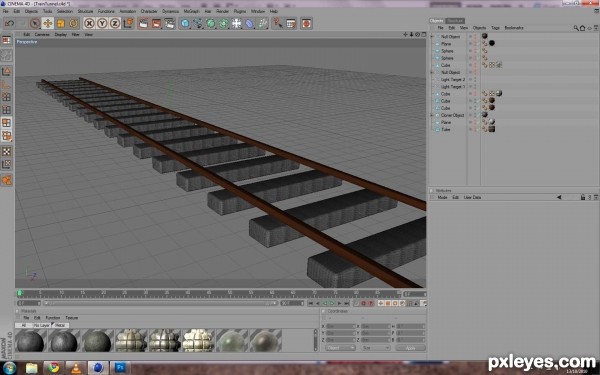Image resolution: width=600 pixels, height=375 pixels.
Task: Open the Object dropdown in Coordinates
Action: tap(340, 348)
